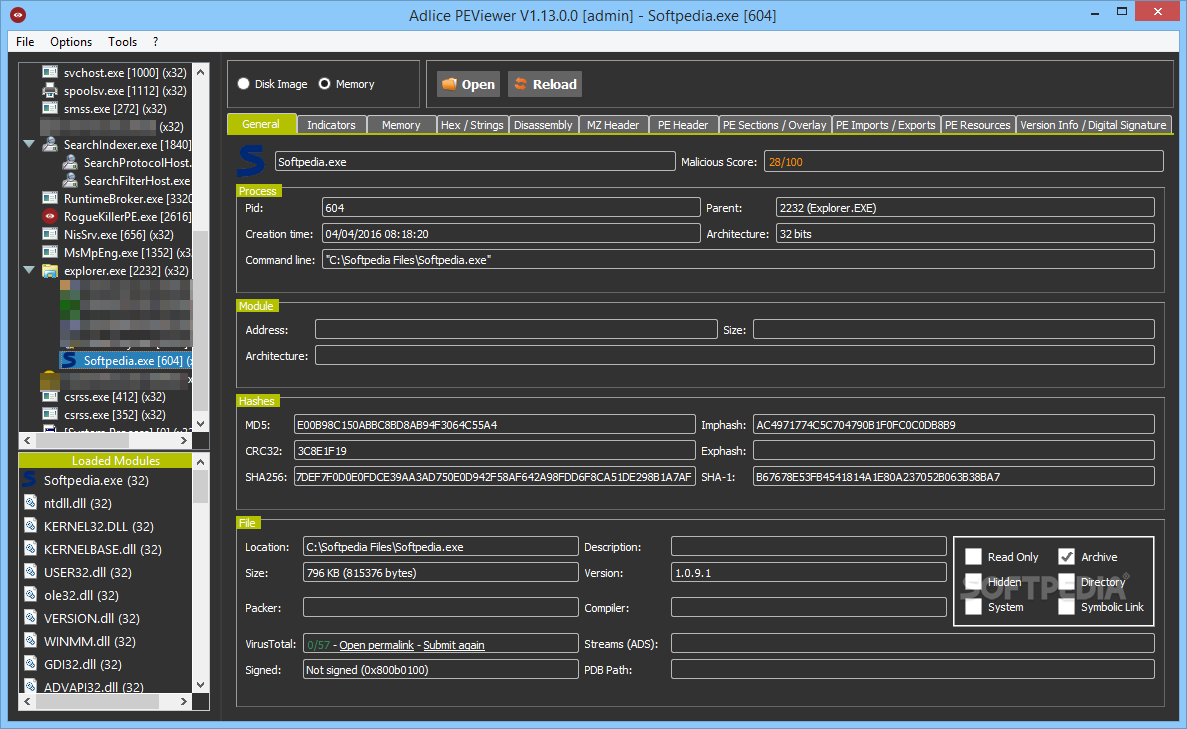Switch to the Hex / Strings tab
Screen dimensions: 1187x729
(x=472, y=125)
